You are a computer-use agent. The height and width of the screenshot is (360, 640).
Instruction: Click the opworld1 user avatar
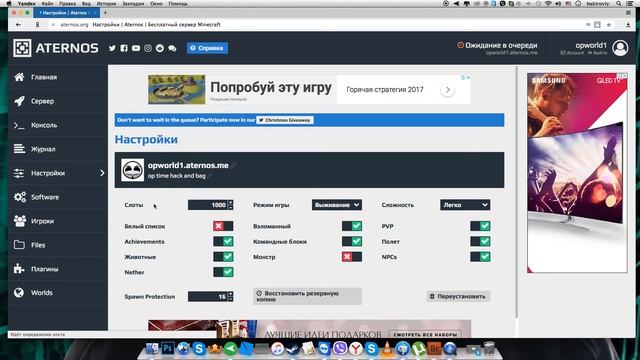point(620,48)
